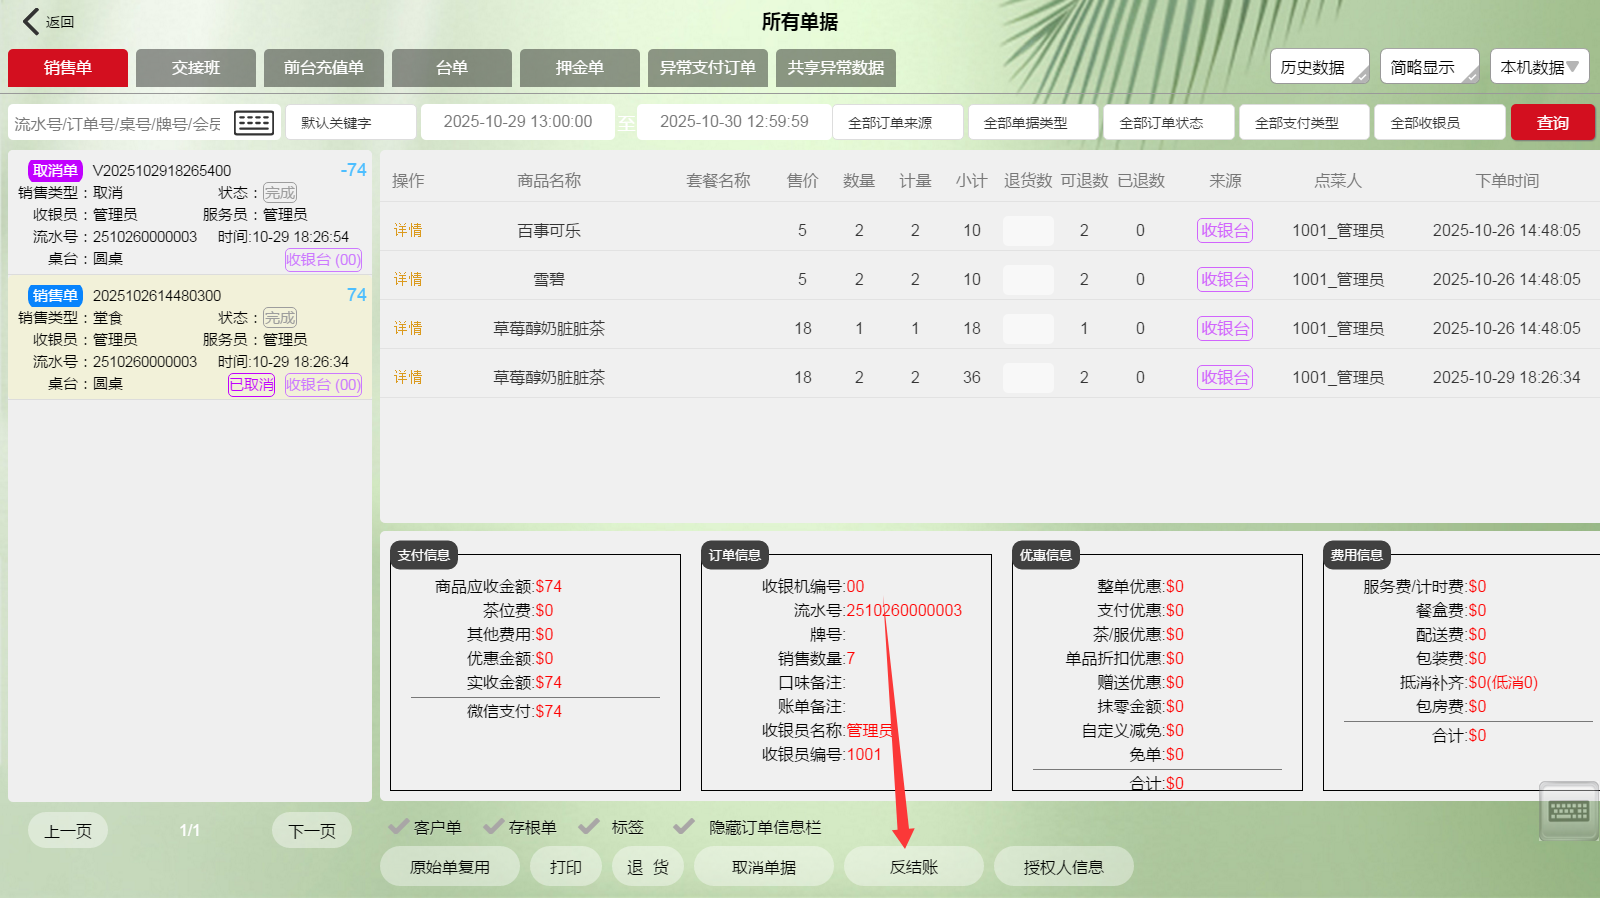Click the 收银台 tag in 雪碧 row

click(x=1225, y=279)
